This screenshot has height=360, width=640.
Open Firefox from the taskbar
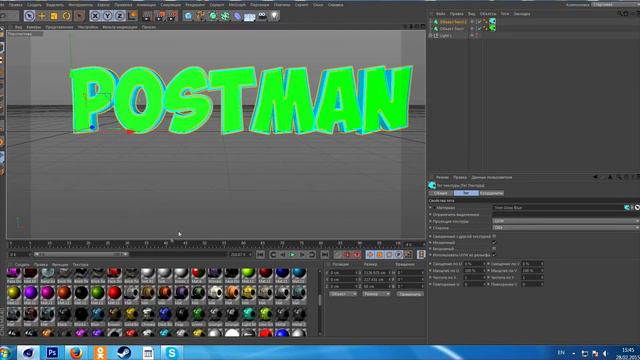(76, 353)
